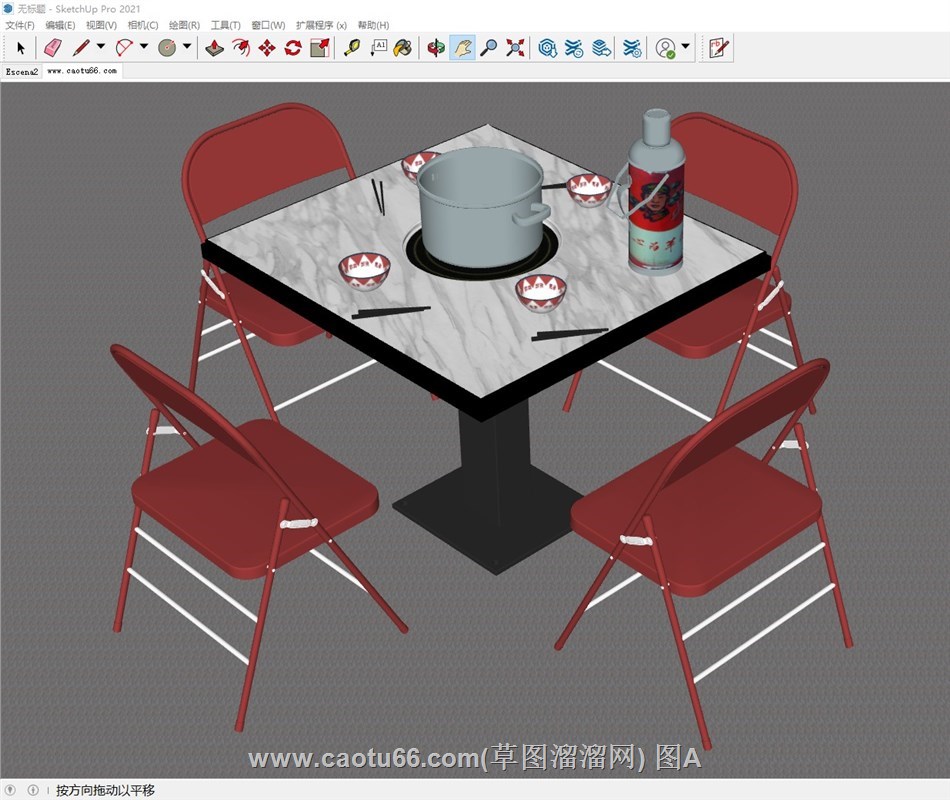Select the Rotate tool

click(293, 47)
